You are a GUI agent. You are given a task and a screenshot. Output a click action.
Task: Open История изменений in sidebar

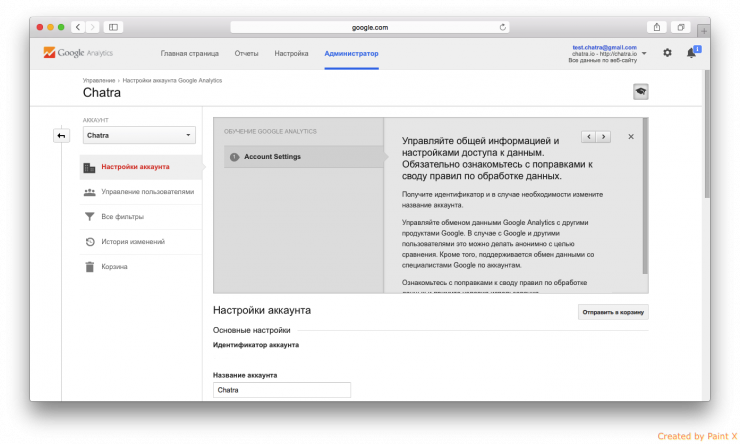[x=141, y=242]
